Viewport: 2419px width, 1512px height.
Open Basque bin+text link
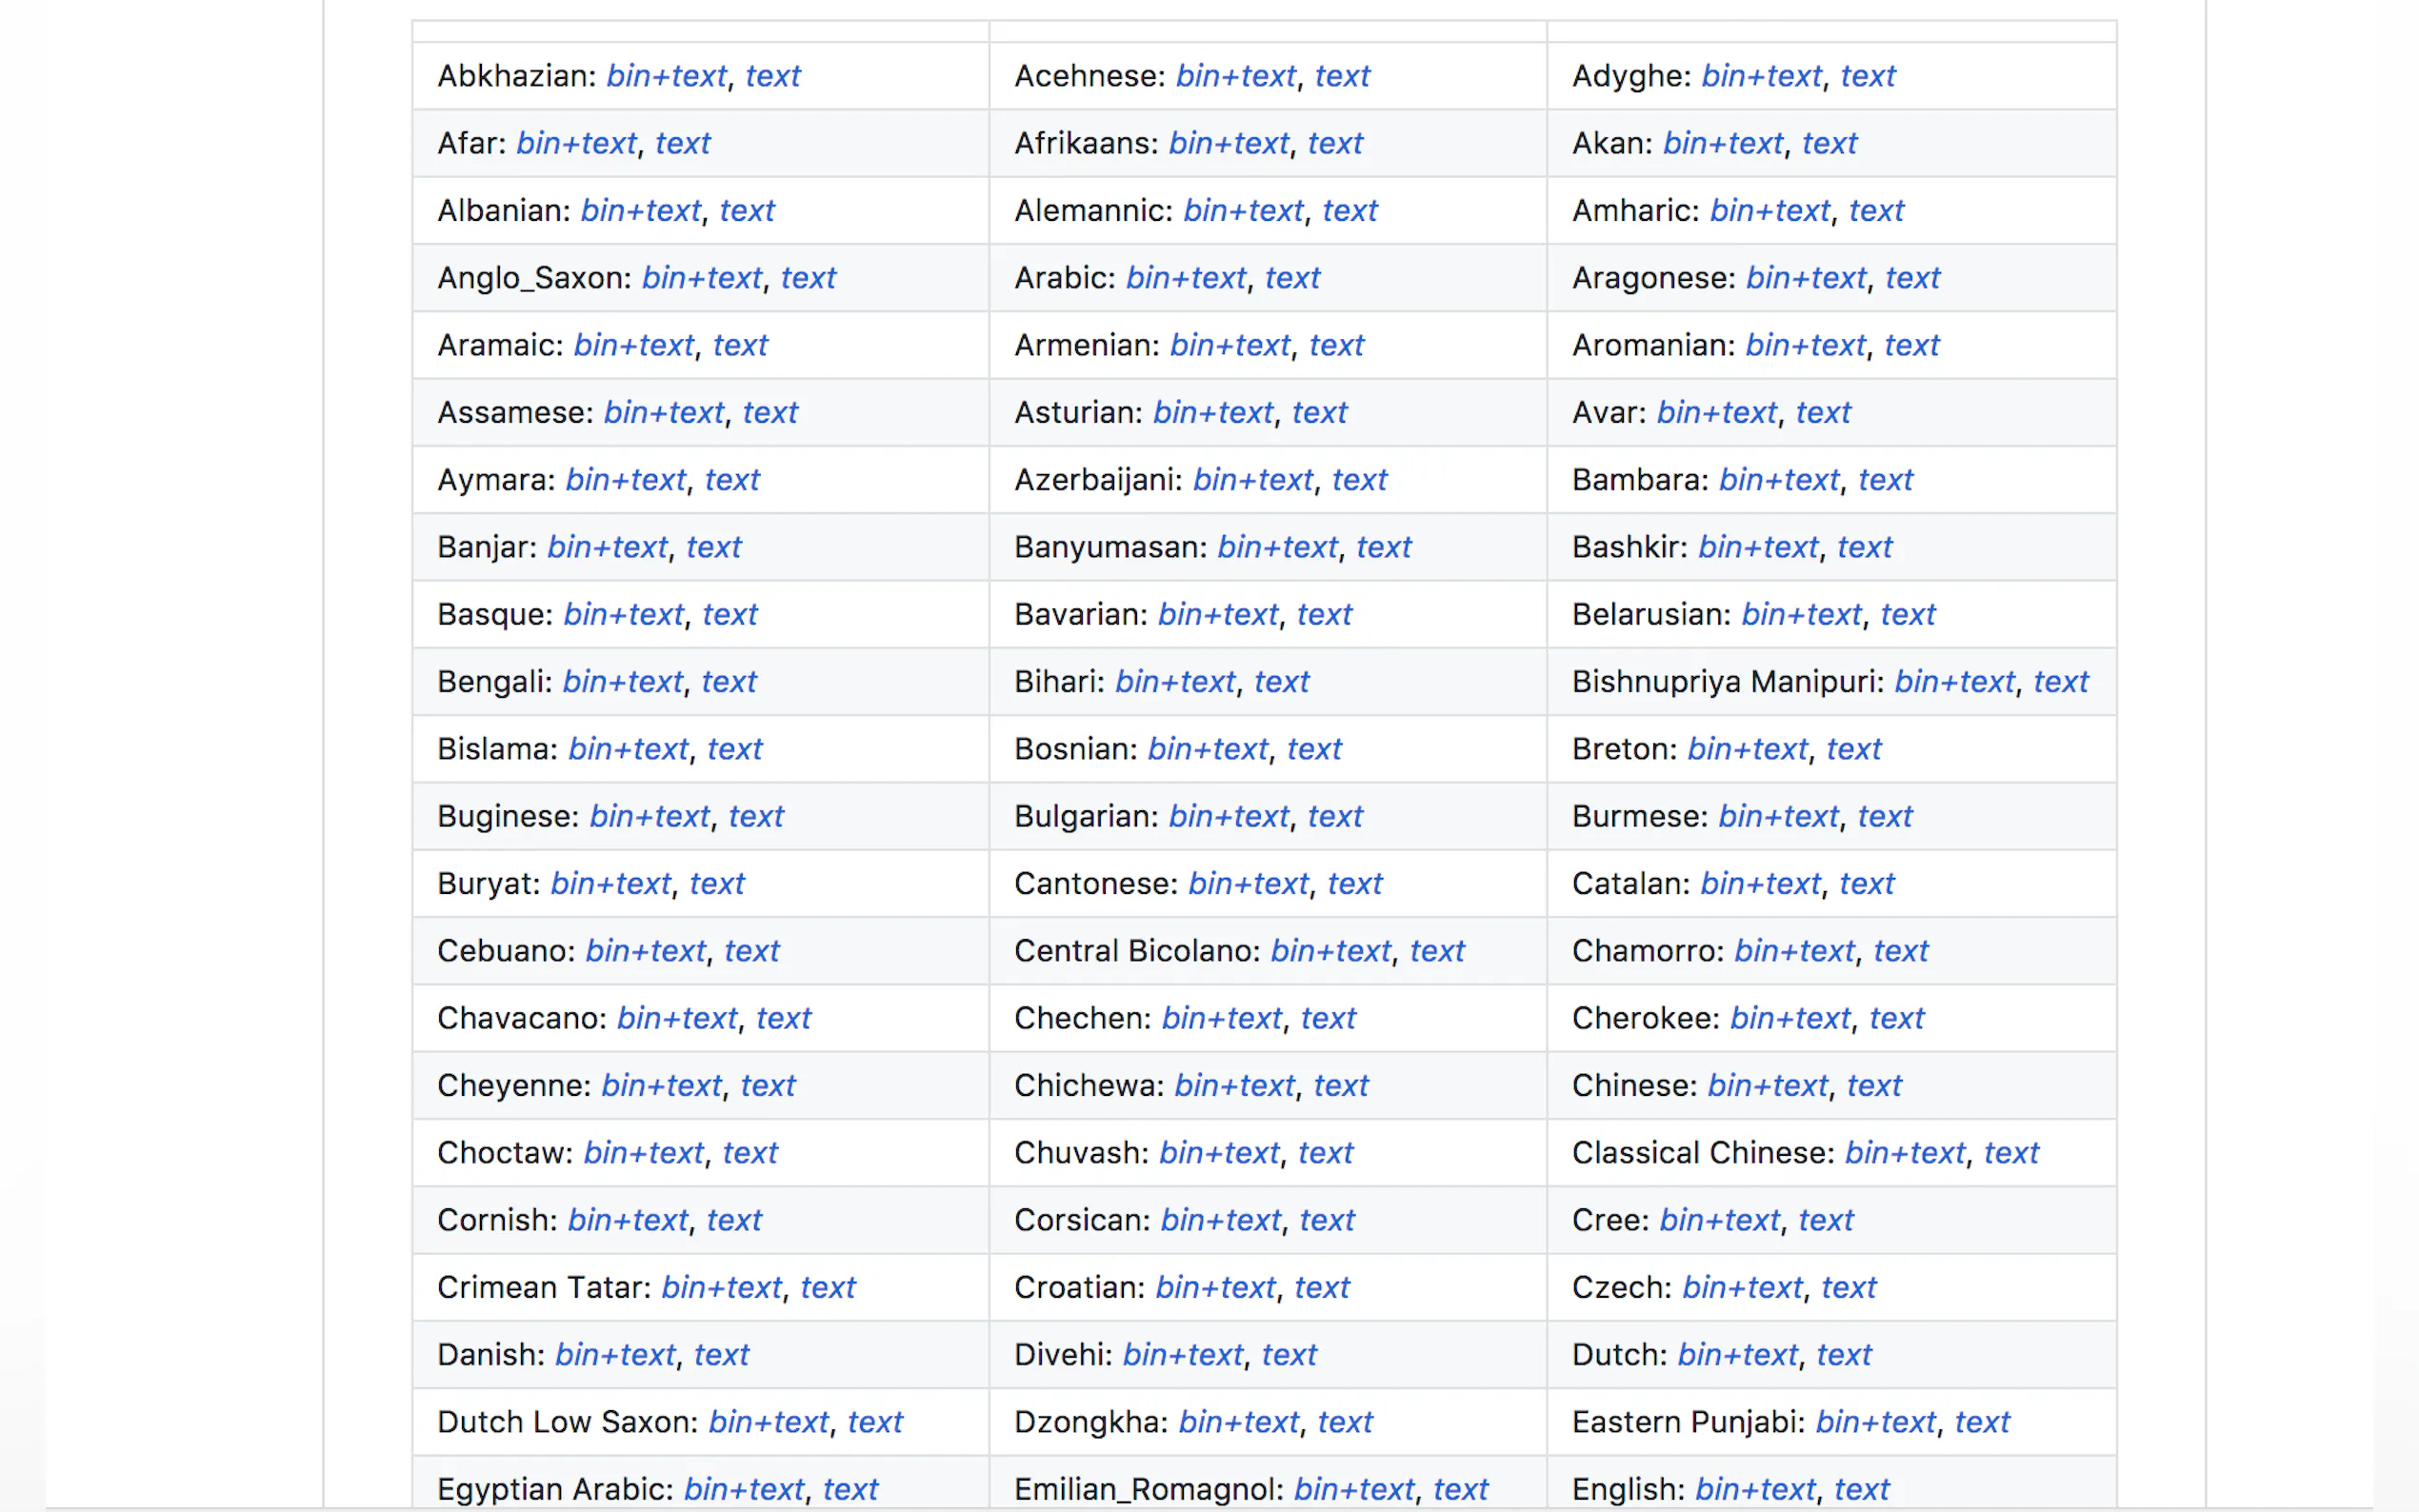pyautogui.click(x=623, y=614)
